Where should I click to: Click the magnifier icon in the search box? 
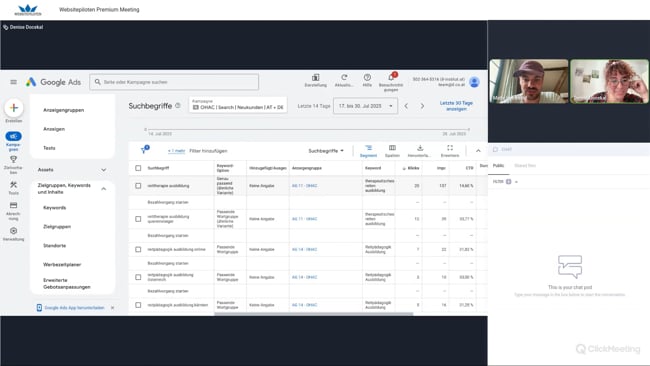(x=97, y=82)
